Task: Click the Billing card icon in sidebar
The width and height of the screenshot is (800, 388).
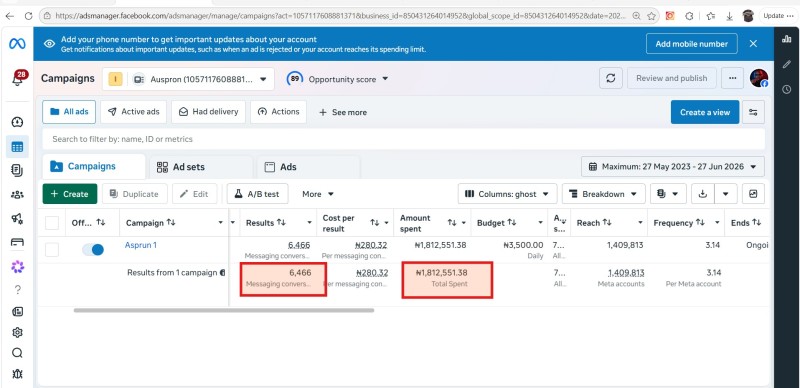Action: tap(17, 242)
